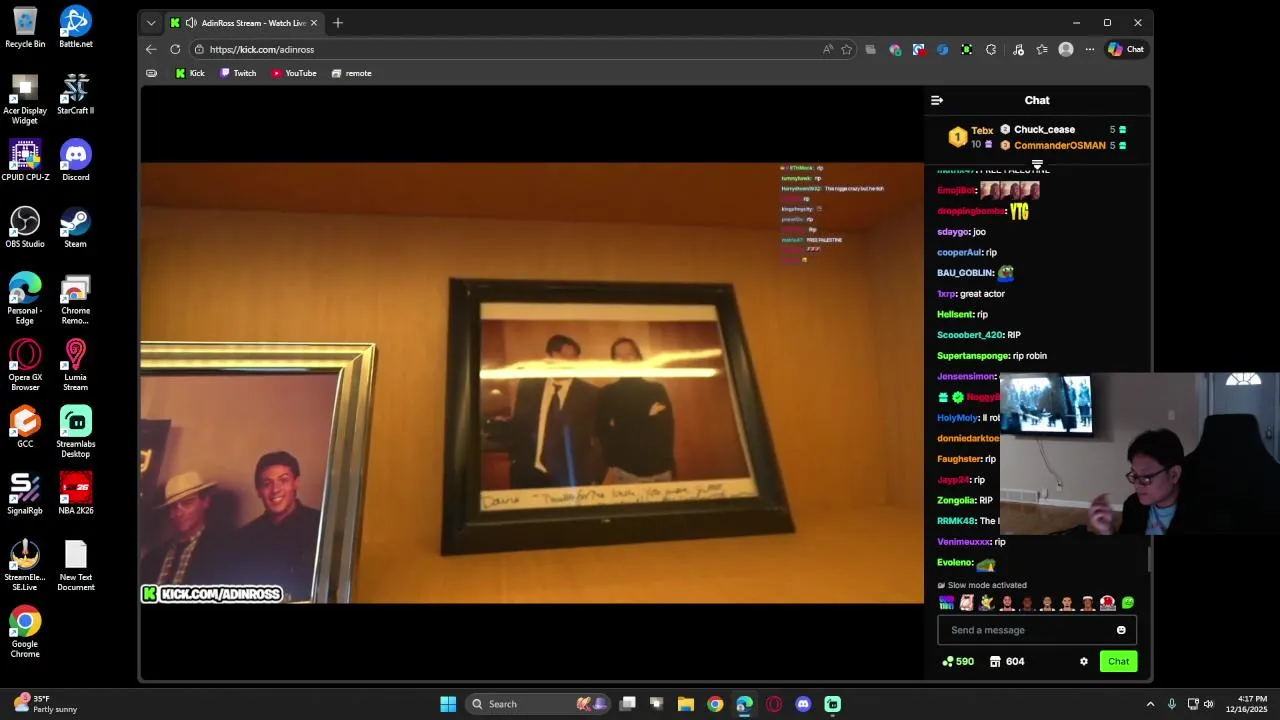Click the Adin Ross stream video player
The width and height of the screenshot is (1280, 720).
point(532,382)
